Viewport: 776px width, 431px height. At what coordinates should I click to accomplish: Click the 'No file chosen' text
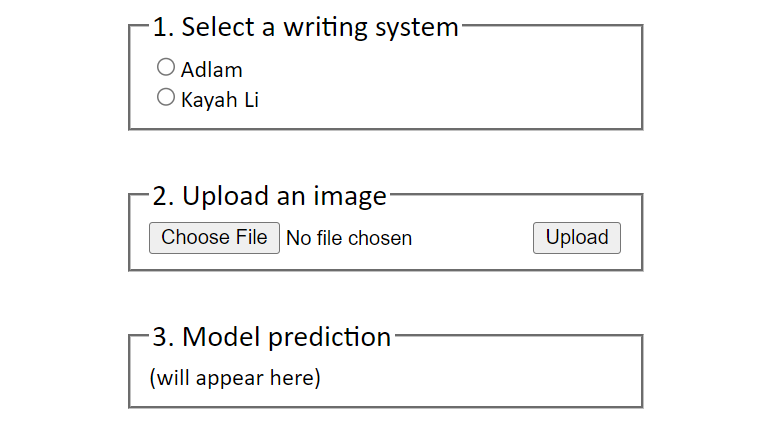(x=349, y=239)
